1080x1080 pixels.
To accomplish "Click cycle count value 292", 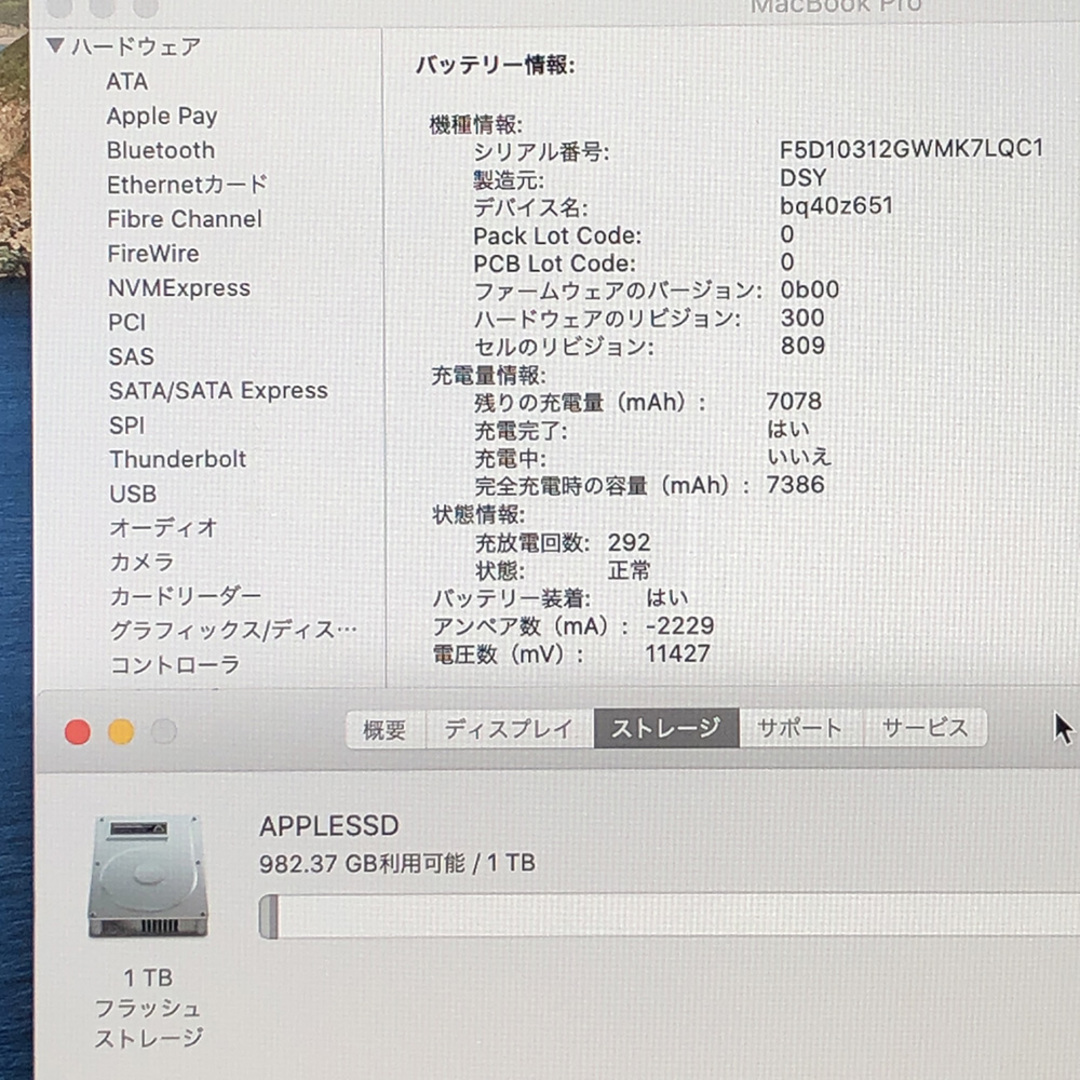I will [x=629, y=543].
